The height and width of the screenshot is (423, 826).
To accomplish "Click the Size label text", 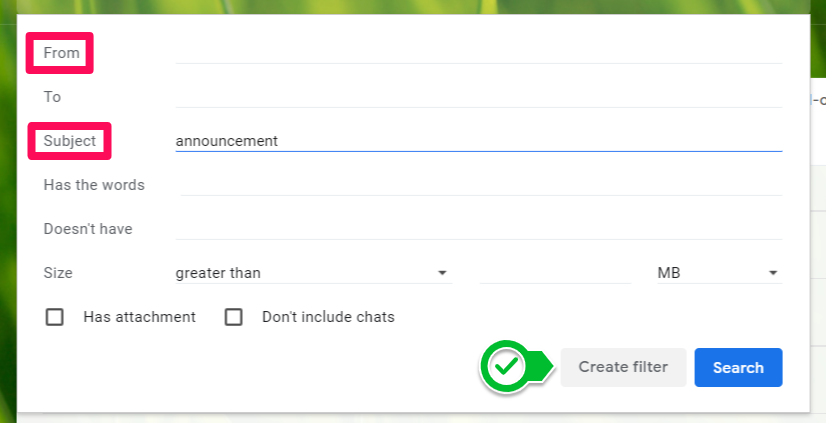I will [58, 273].
